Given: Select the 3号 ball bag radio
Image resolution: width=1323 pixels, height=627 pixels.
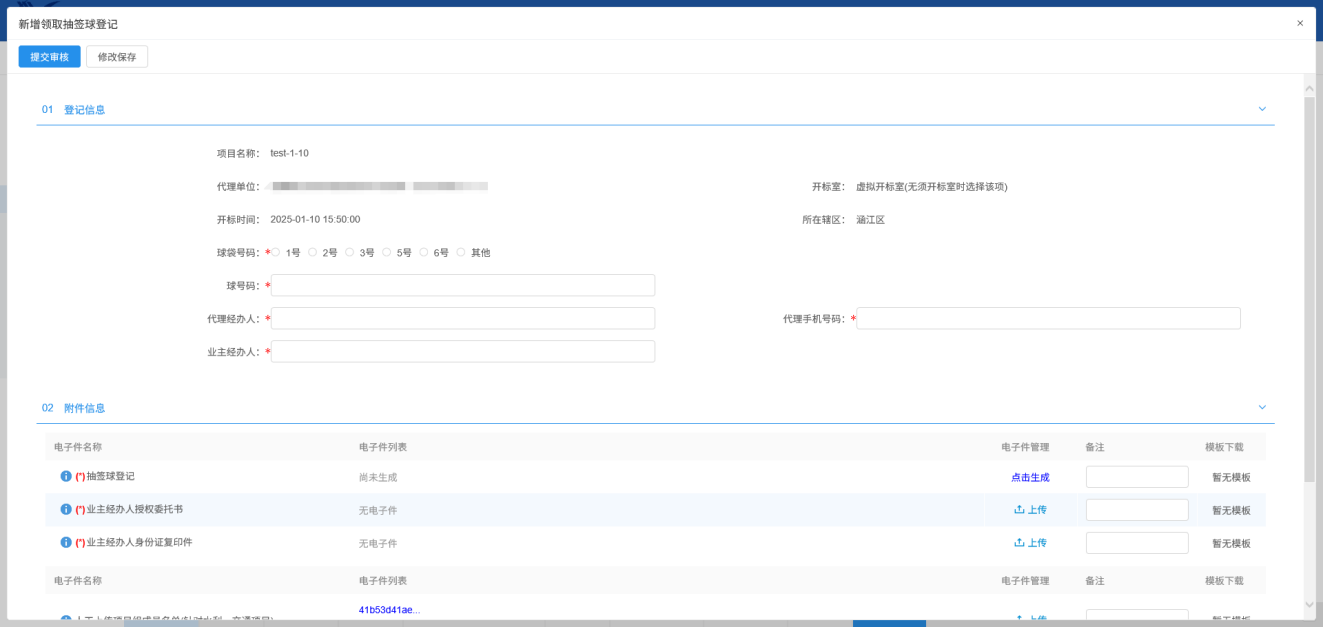Looking at the screenshot, I should point(350,253).
